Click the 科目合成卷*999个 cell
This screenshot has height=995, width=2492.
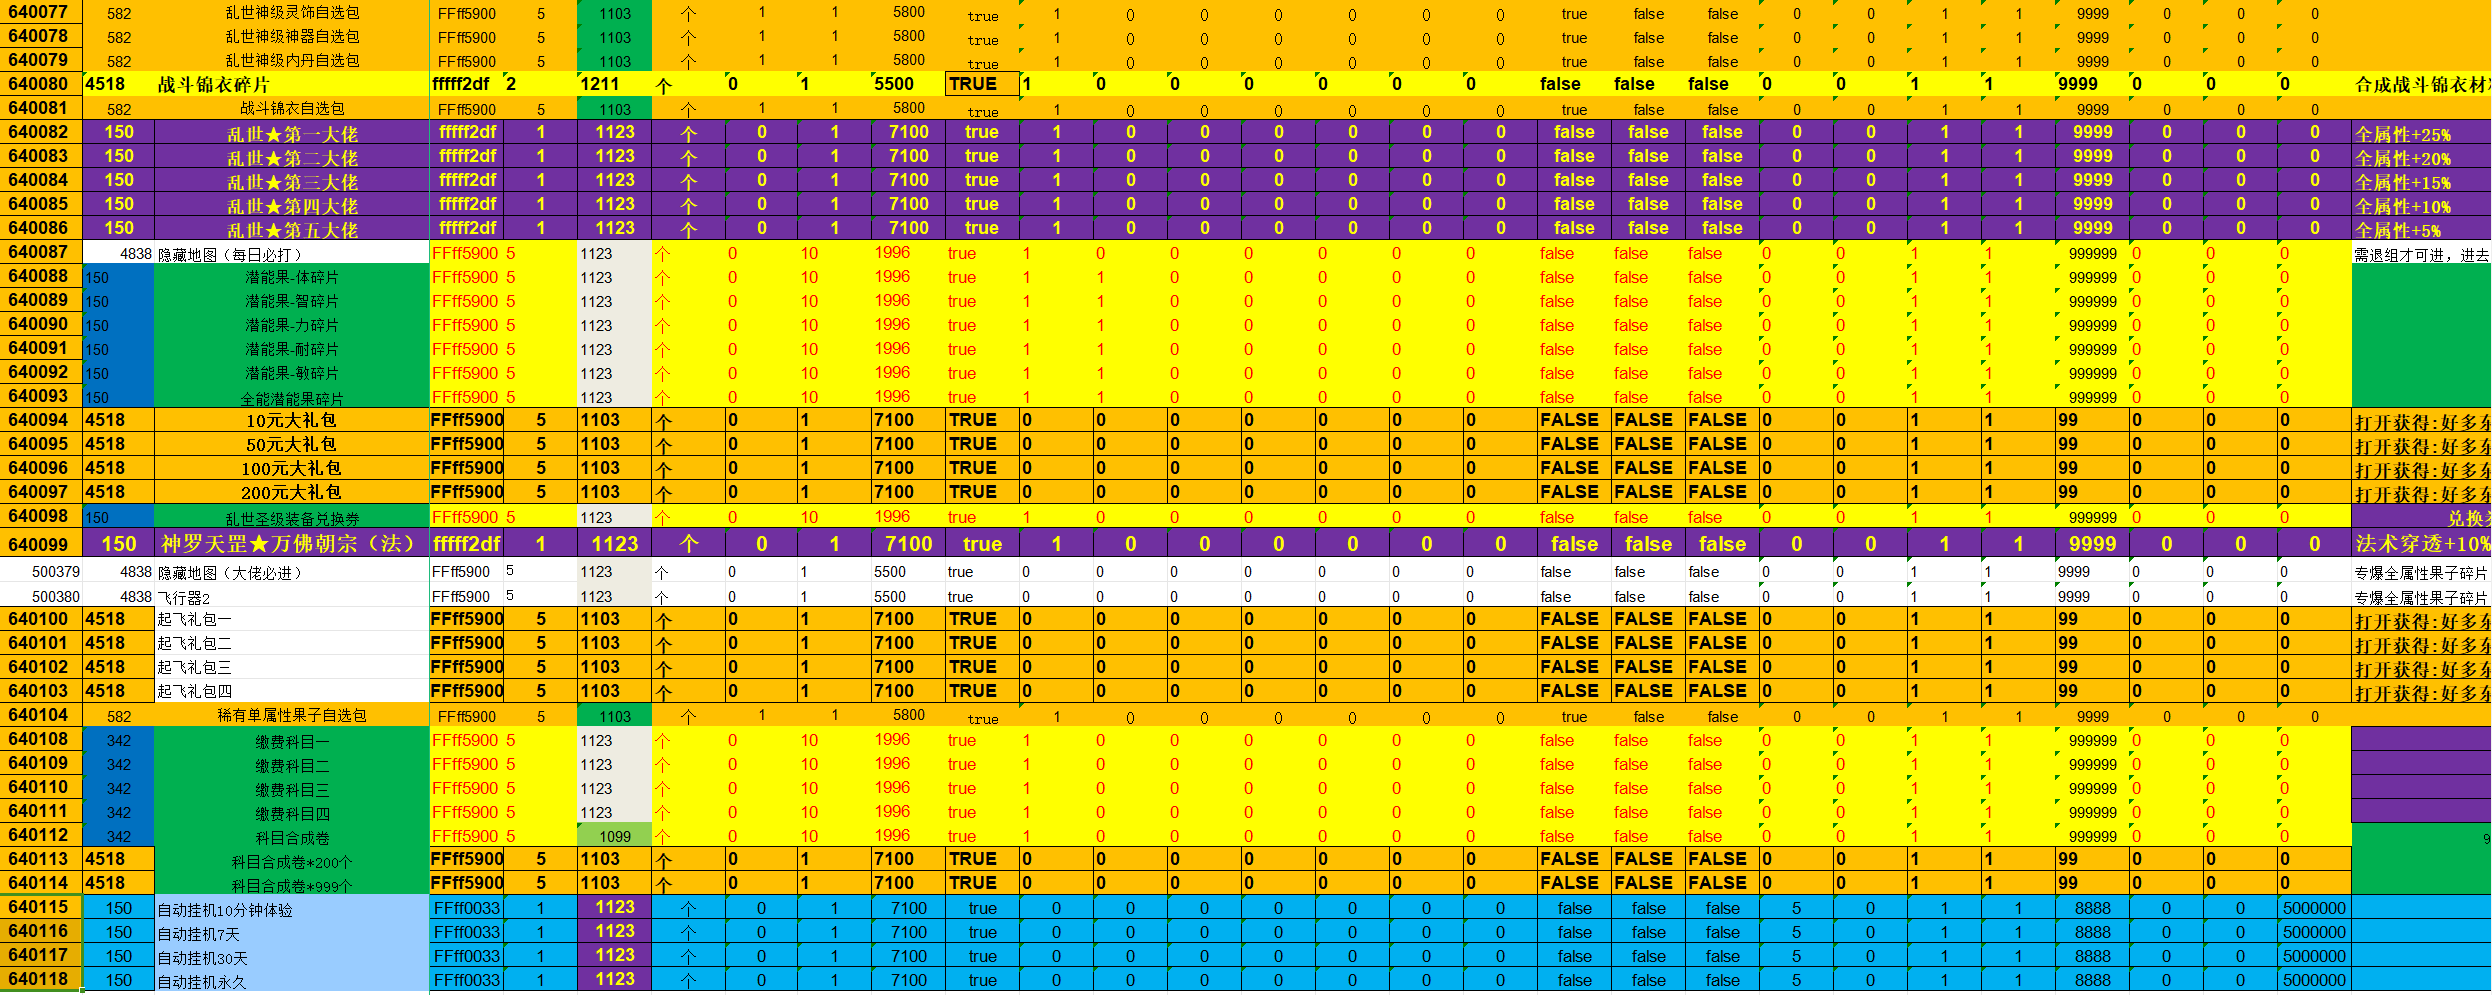[292, 885]
